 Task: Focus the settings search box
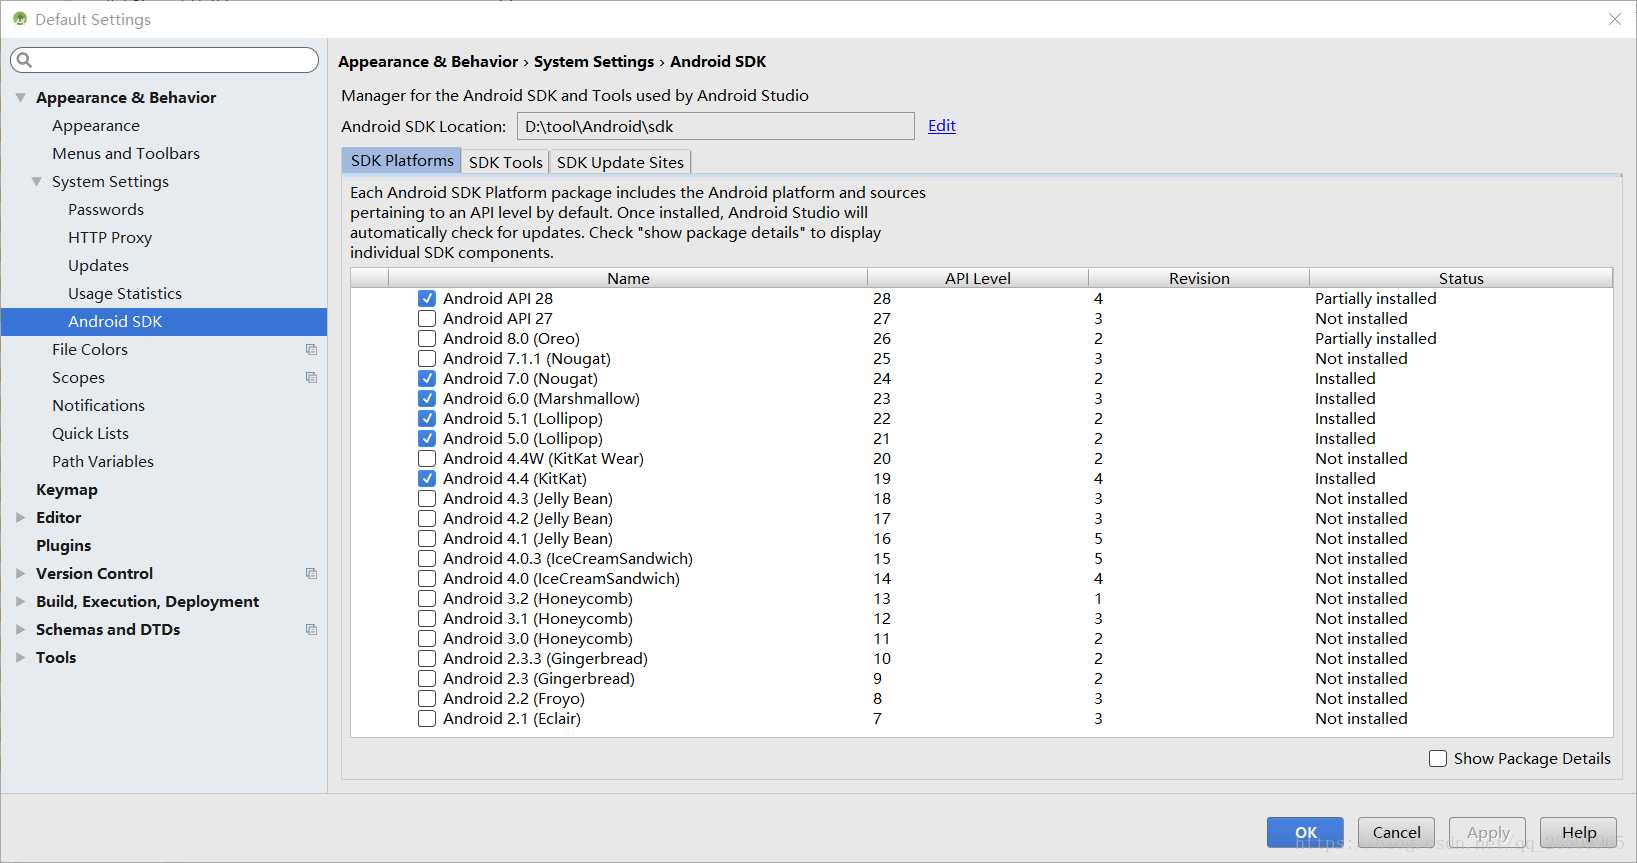coord(165,60)
